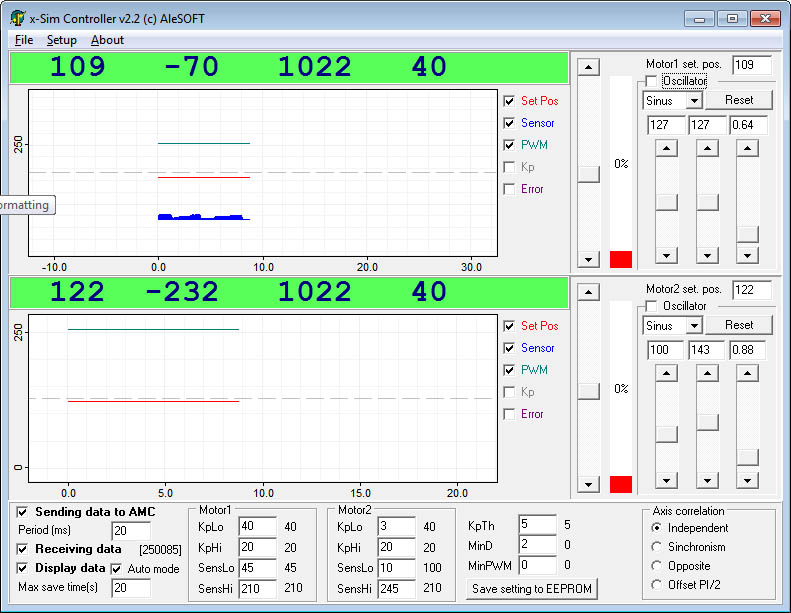Open the Setup menu
791x613 pixels.
pos(62,40)
